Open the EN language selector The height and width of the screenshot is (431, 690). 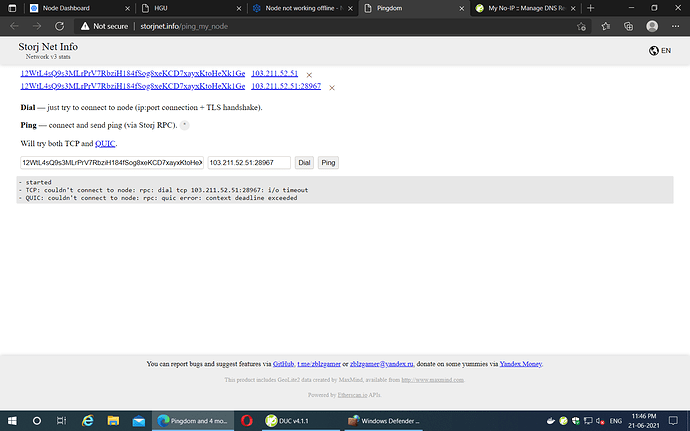pos(659,50)
